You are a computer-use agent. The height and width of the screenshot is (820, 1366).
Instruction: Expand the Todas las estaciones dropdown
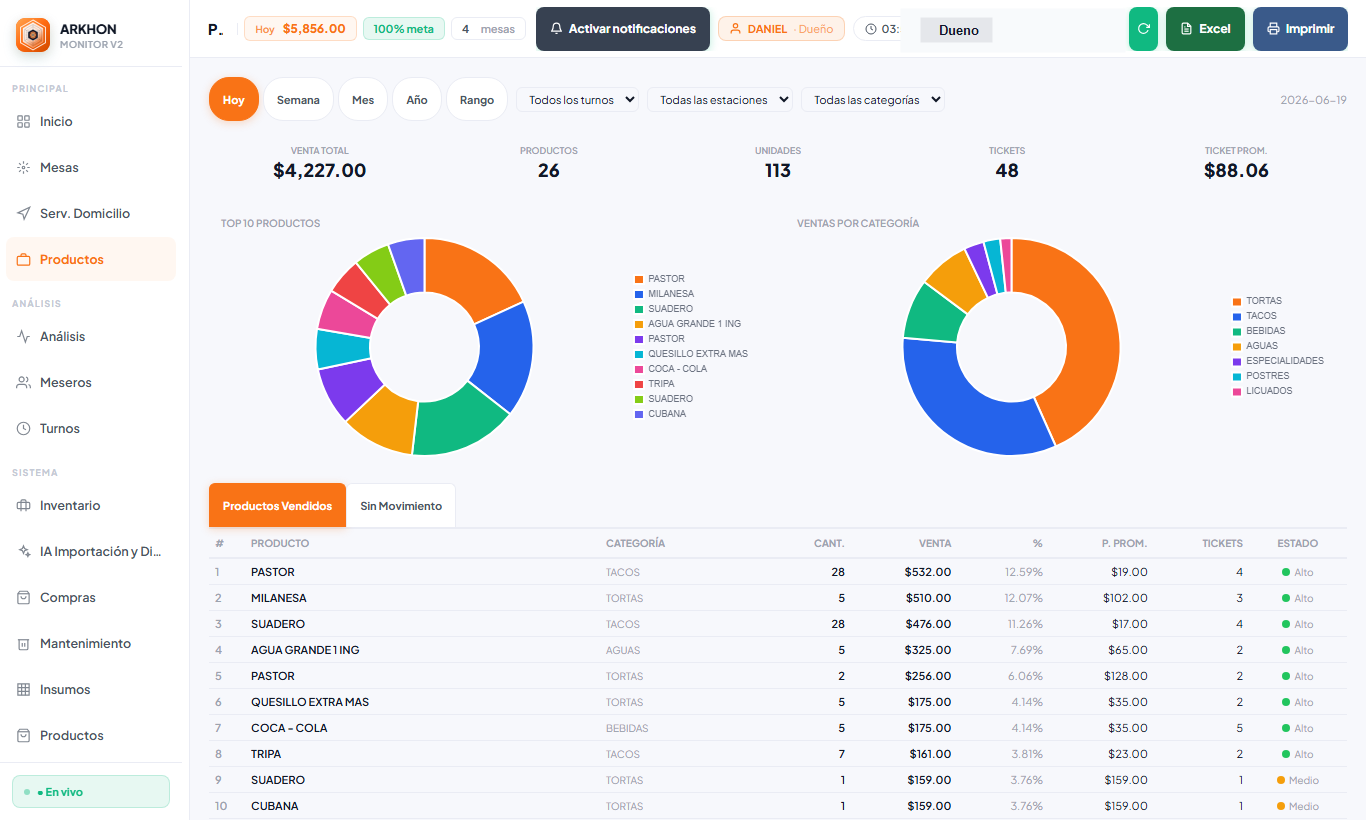[x=720, y=99]
